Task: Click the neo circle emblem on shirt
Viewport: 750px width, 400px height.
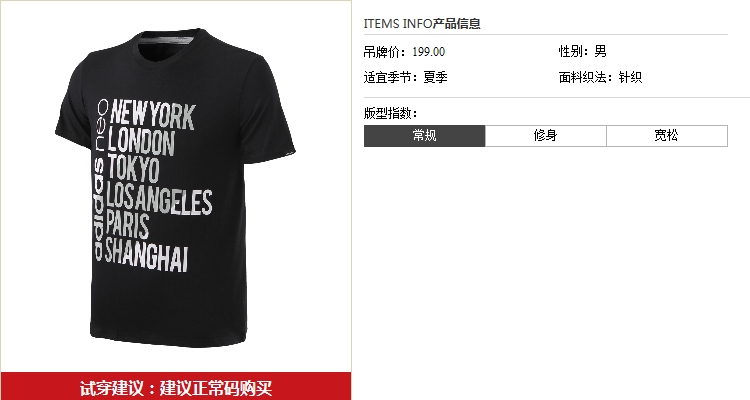Action: coord(103,105)
